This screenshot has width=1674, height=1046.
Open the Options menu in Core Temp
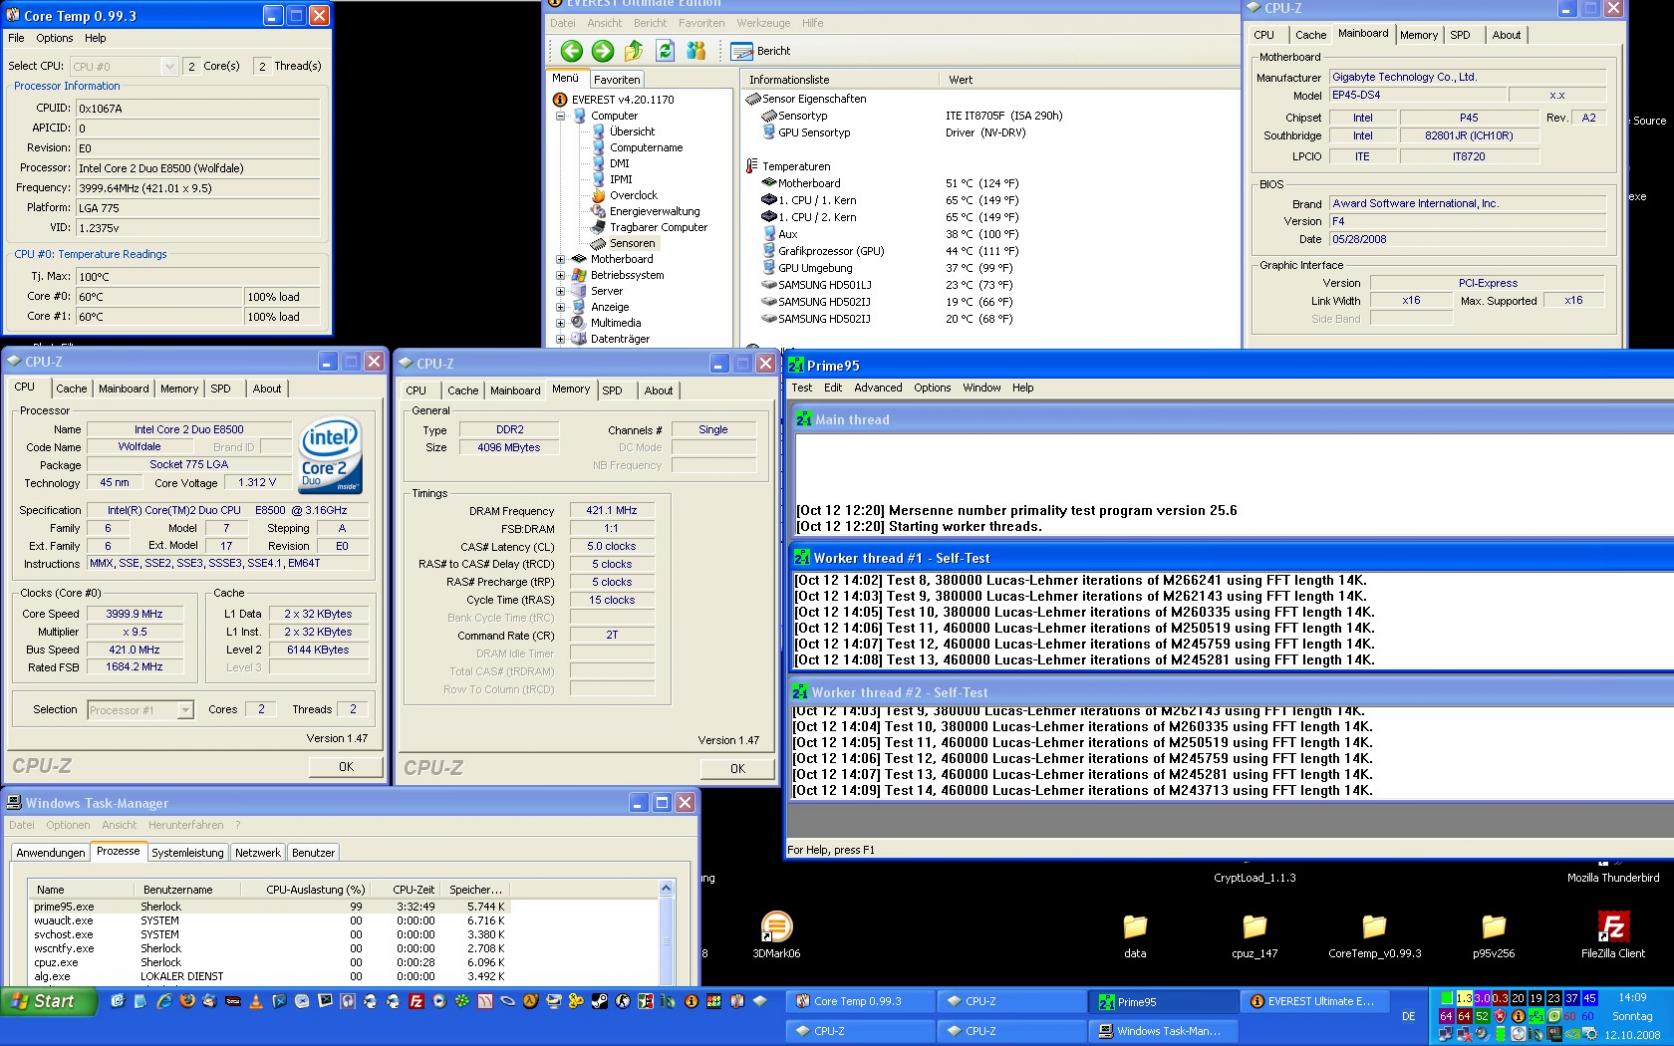(x=54, y=38)
